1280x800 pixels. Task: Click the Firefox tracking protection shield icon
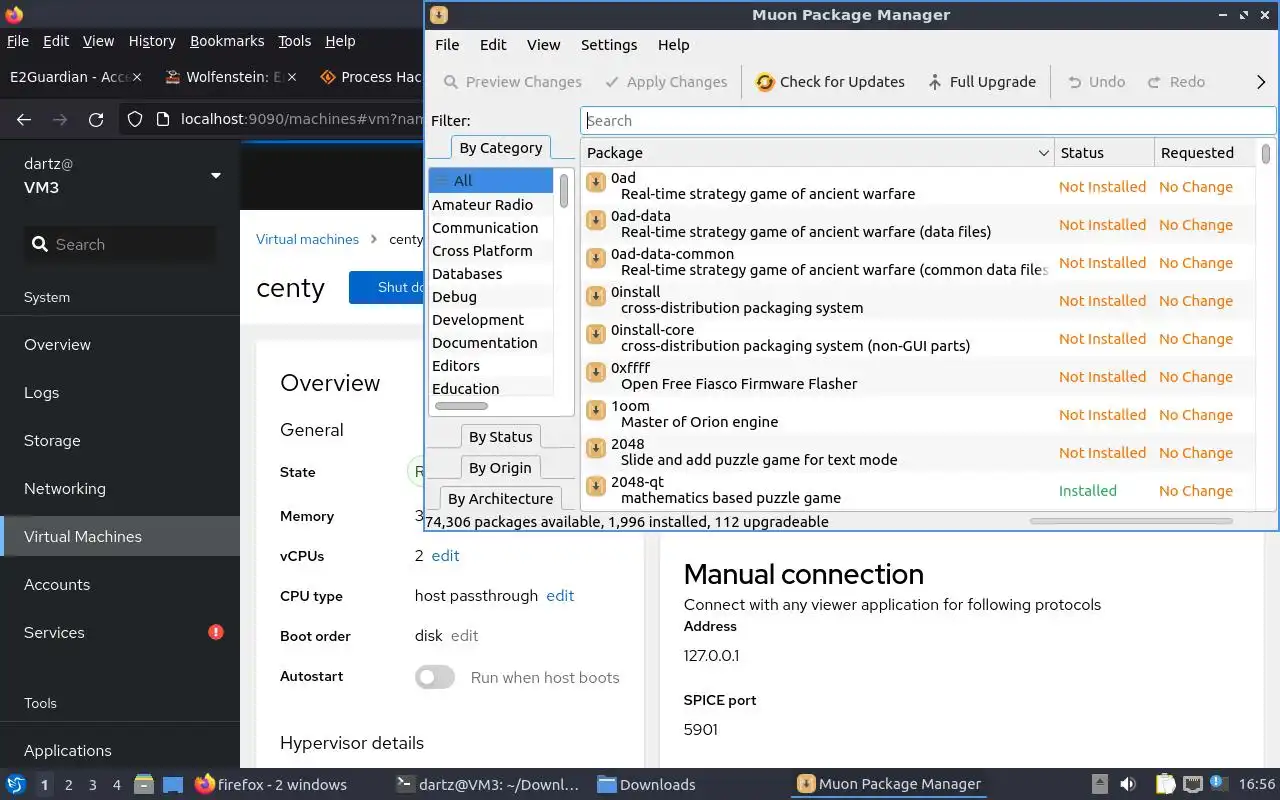[x=135, y=120]
